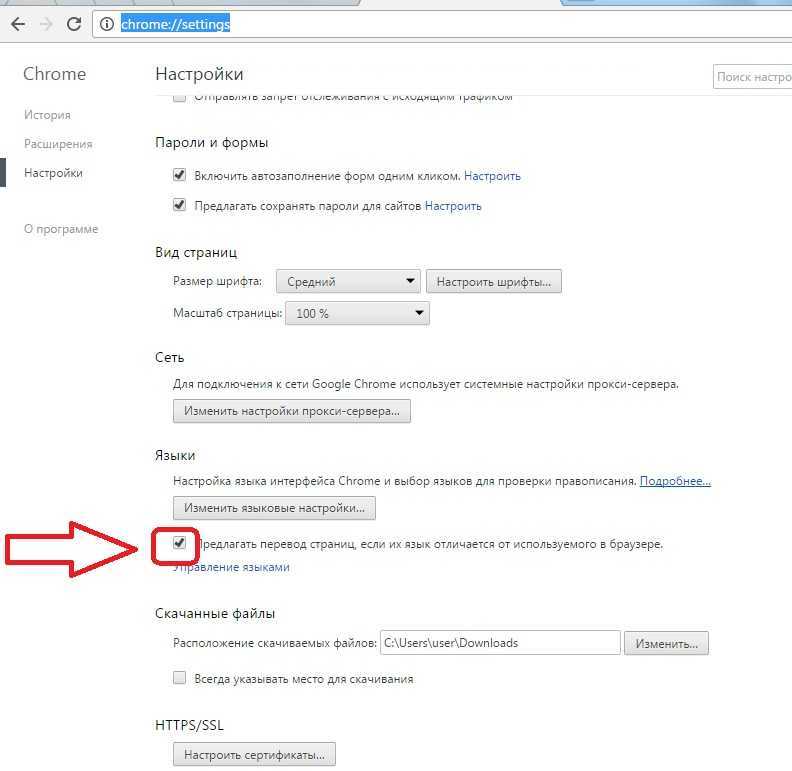Click the browser forward arrow

[46, 24]
